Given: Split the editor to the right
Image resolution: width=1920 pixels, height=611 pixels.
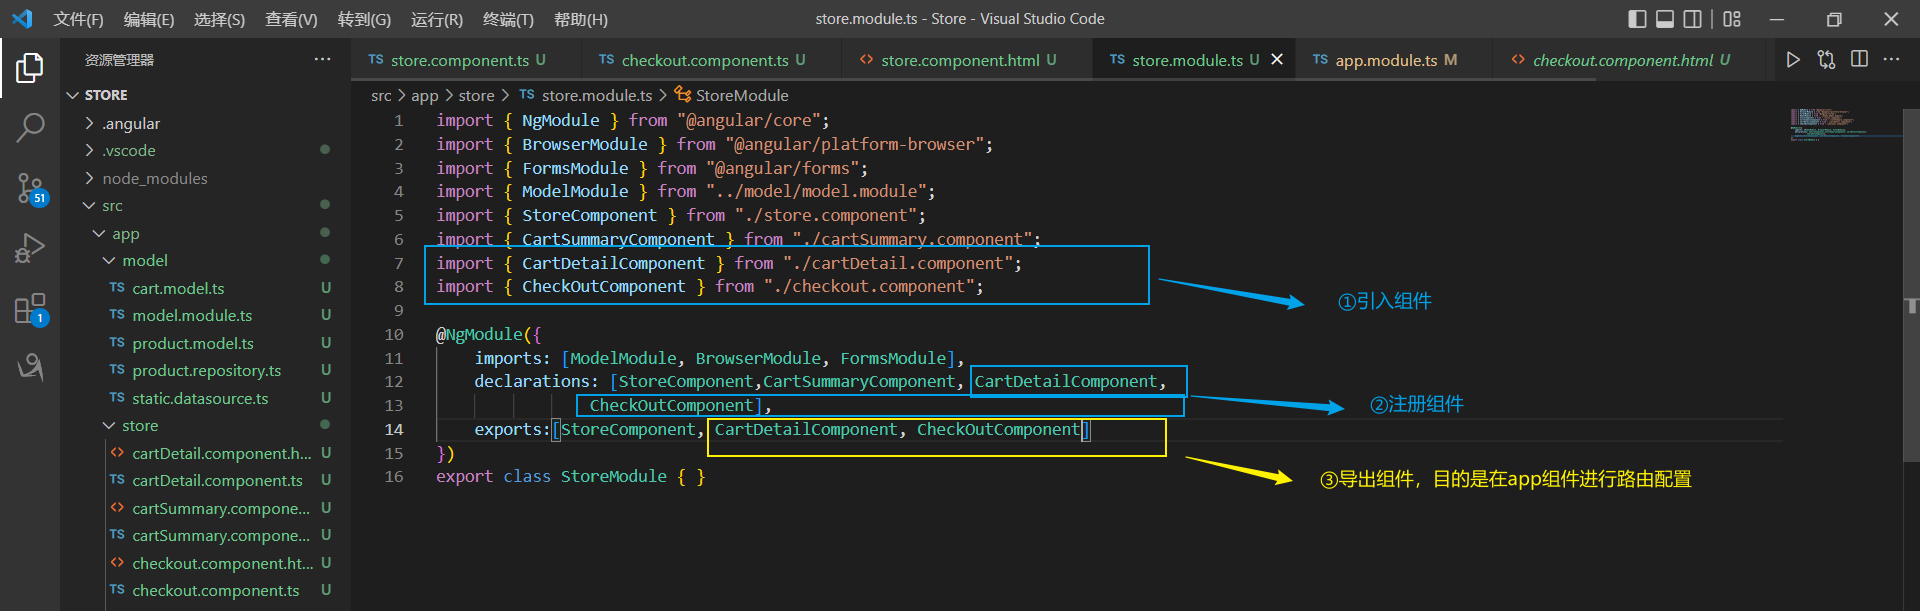Looking at the screenshot, I should 1859,60.
